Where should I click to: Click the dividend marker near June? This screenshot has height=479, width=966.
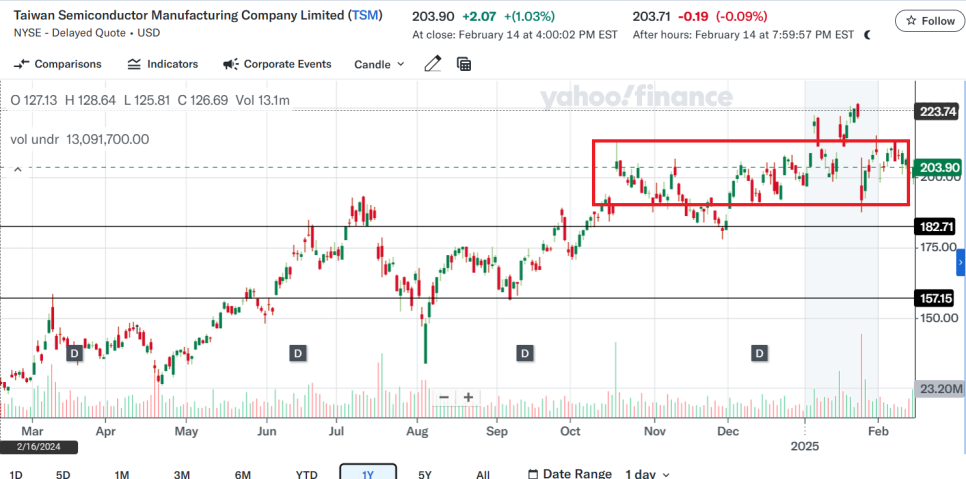(x=298, y=353)
